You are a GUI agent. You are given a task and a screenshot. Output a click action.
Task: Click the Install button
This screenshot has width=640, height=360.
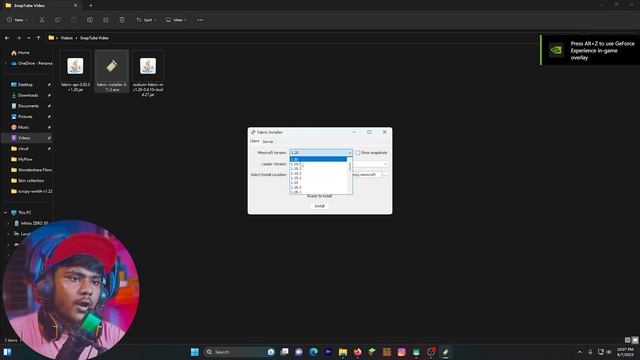[320, 206]
